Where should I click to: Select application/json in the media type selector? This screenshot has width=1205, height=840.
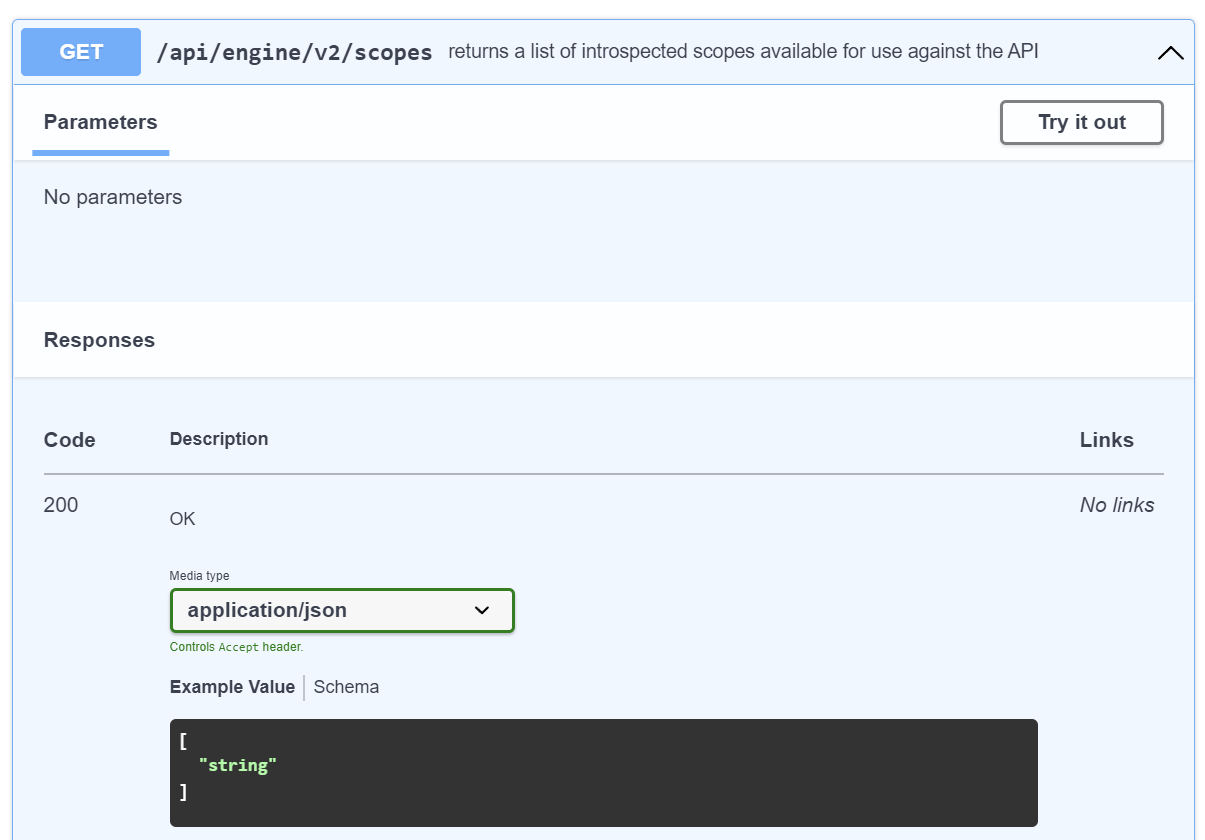[342, 610]
